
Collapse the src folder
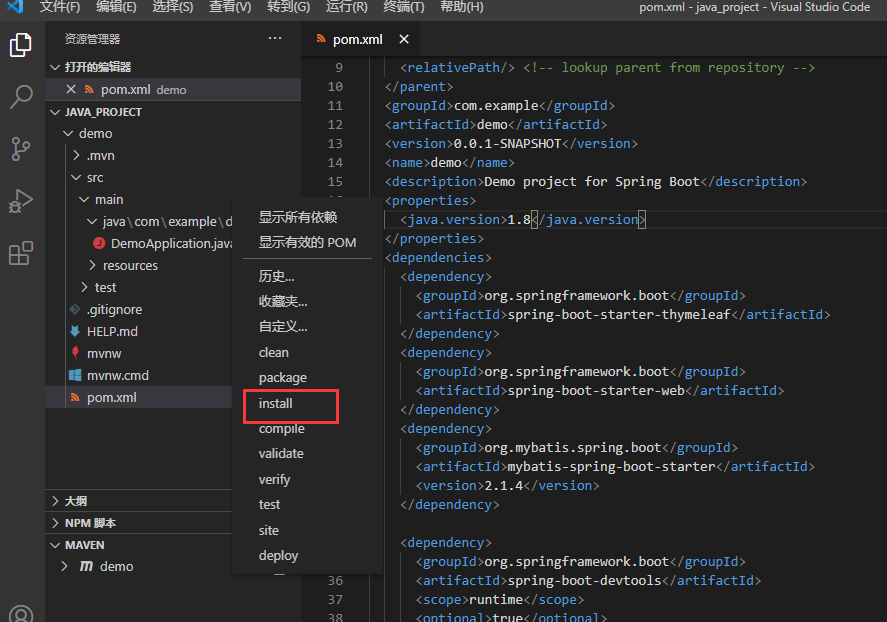(x=76, y=178)
